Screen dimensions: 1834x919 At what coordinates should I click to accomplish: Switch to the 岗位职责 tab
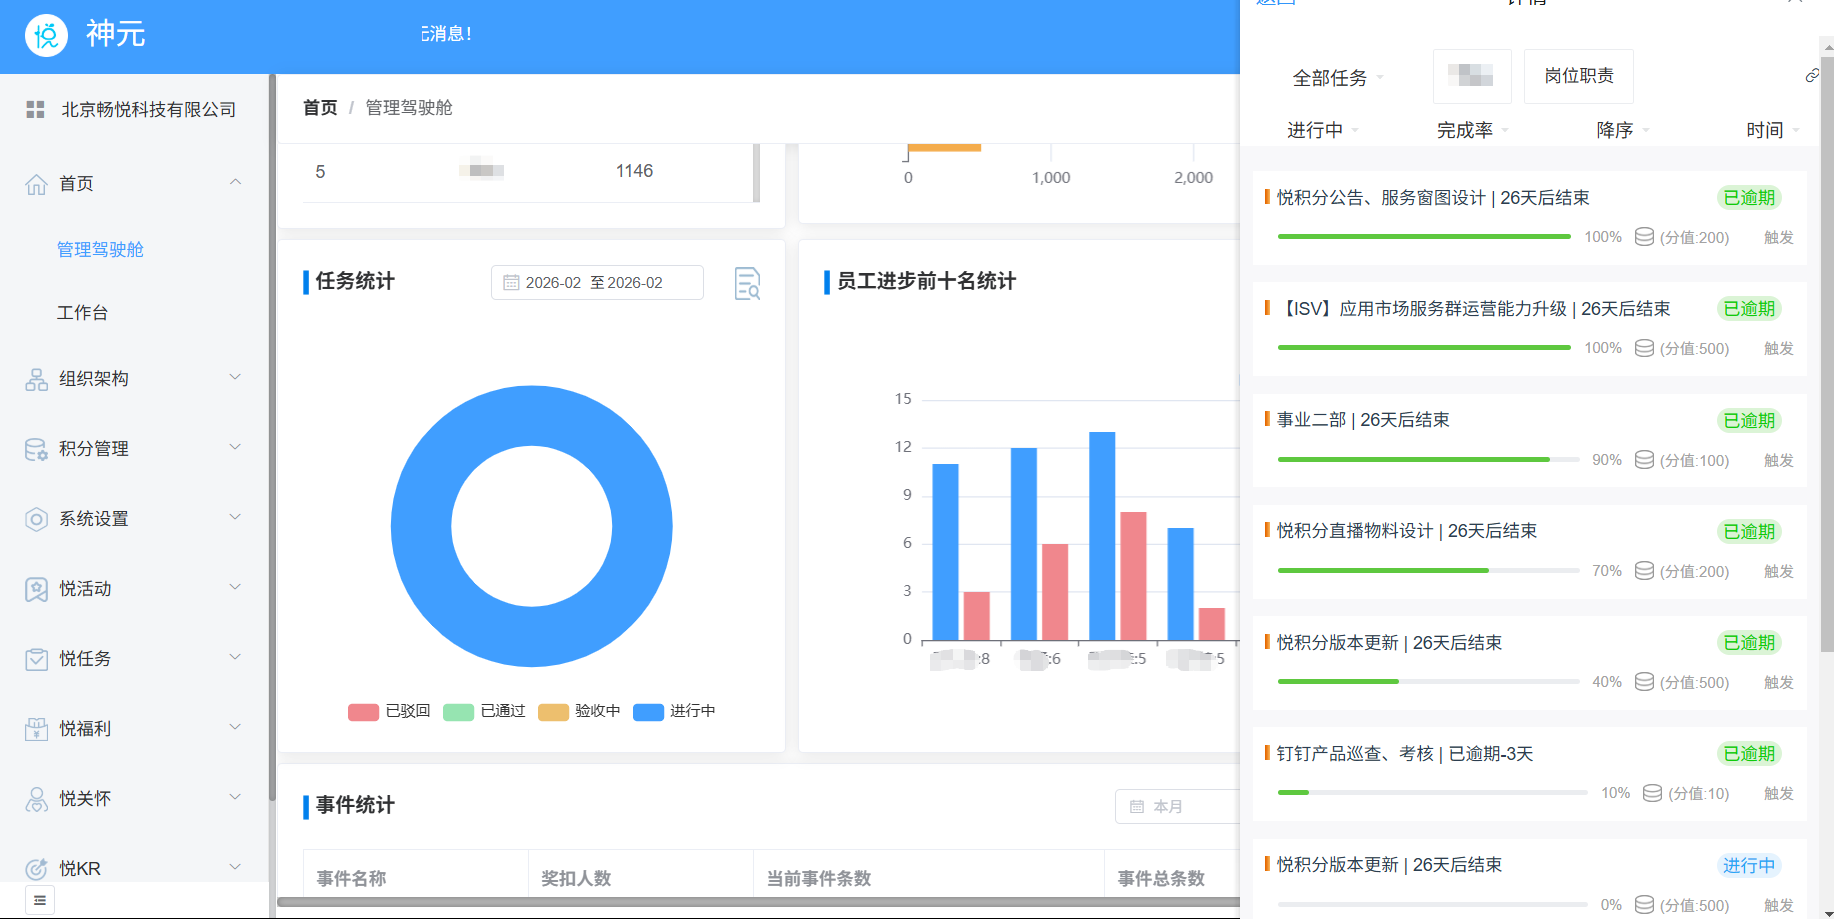pyautogui.click(x=1578, y=76)
